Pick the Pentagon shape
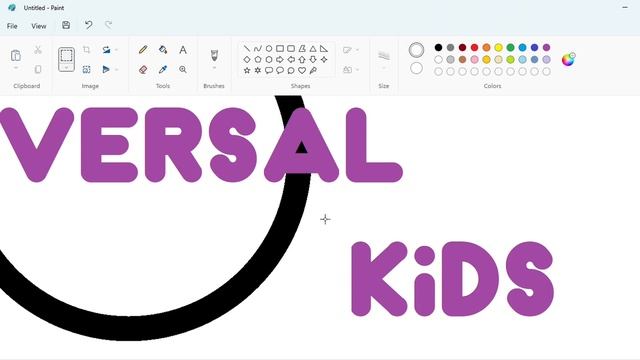 [258, 60]
